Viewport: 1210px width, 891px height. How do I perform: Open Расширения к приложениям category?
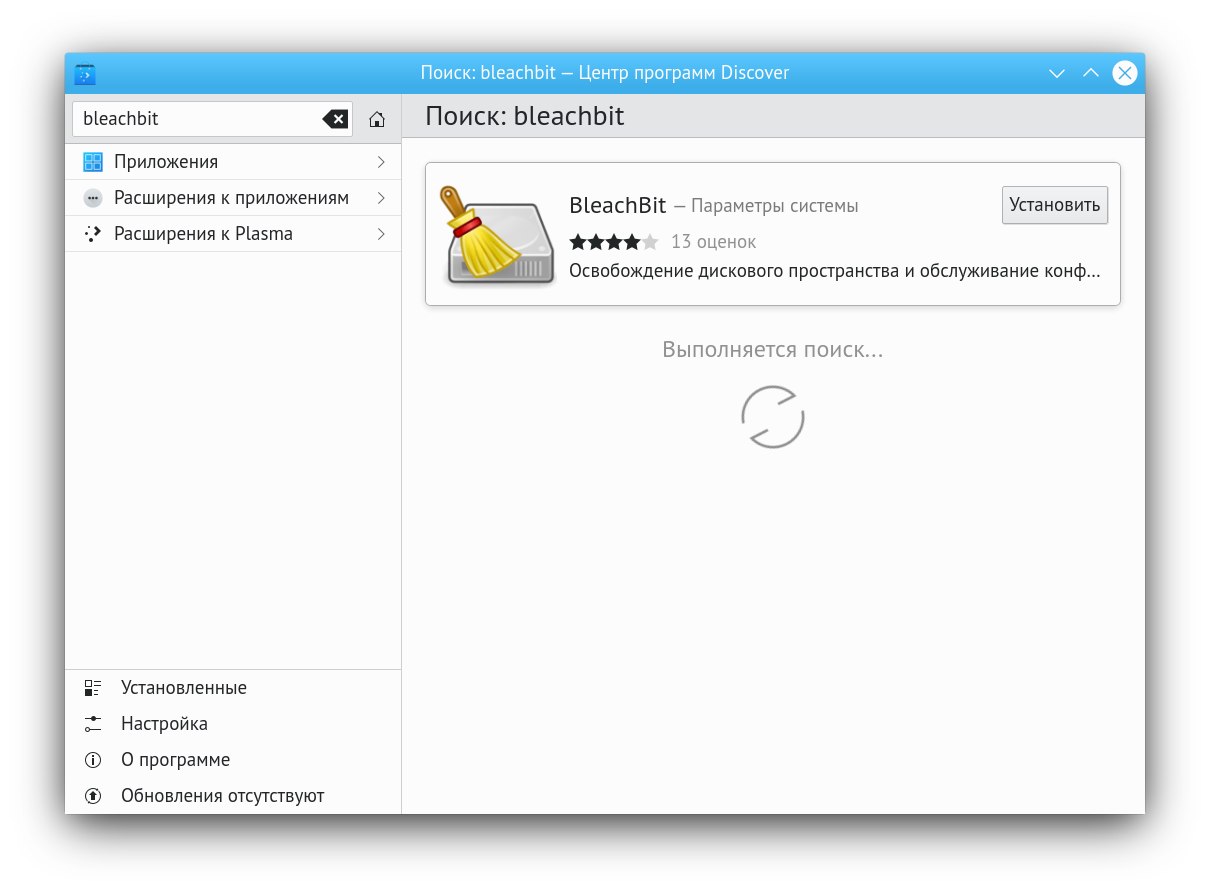pos(233,198)
